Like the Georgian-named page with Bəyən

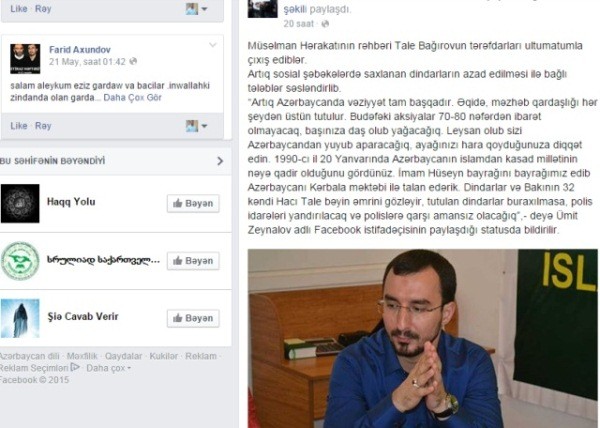click(x=193, y=261)
